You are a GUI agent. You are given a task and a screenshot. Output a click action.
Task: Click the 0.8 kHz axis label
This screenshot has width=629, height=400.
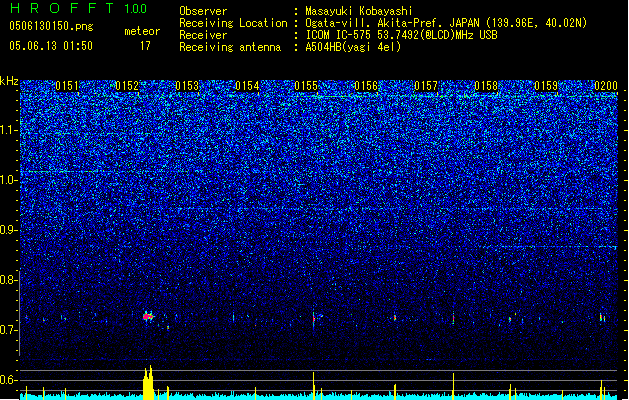point(9,280)
